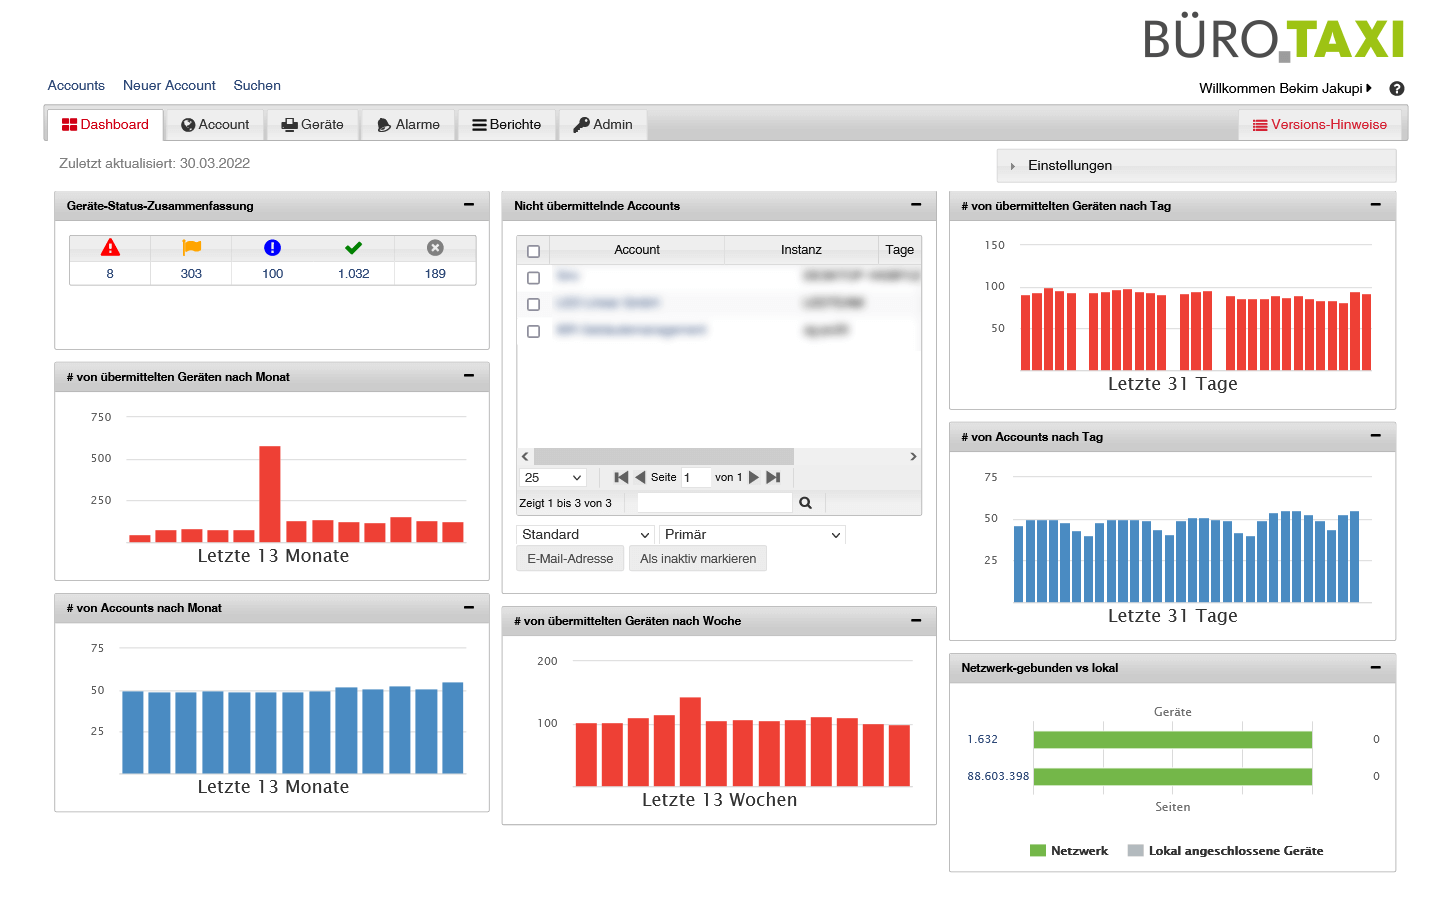Screen dimensions: 1452x908
Task: Go to the next page arrow in pager
Action: point(754,477)
